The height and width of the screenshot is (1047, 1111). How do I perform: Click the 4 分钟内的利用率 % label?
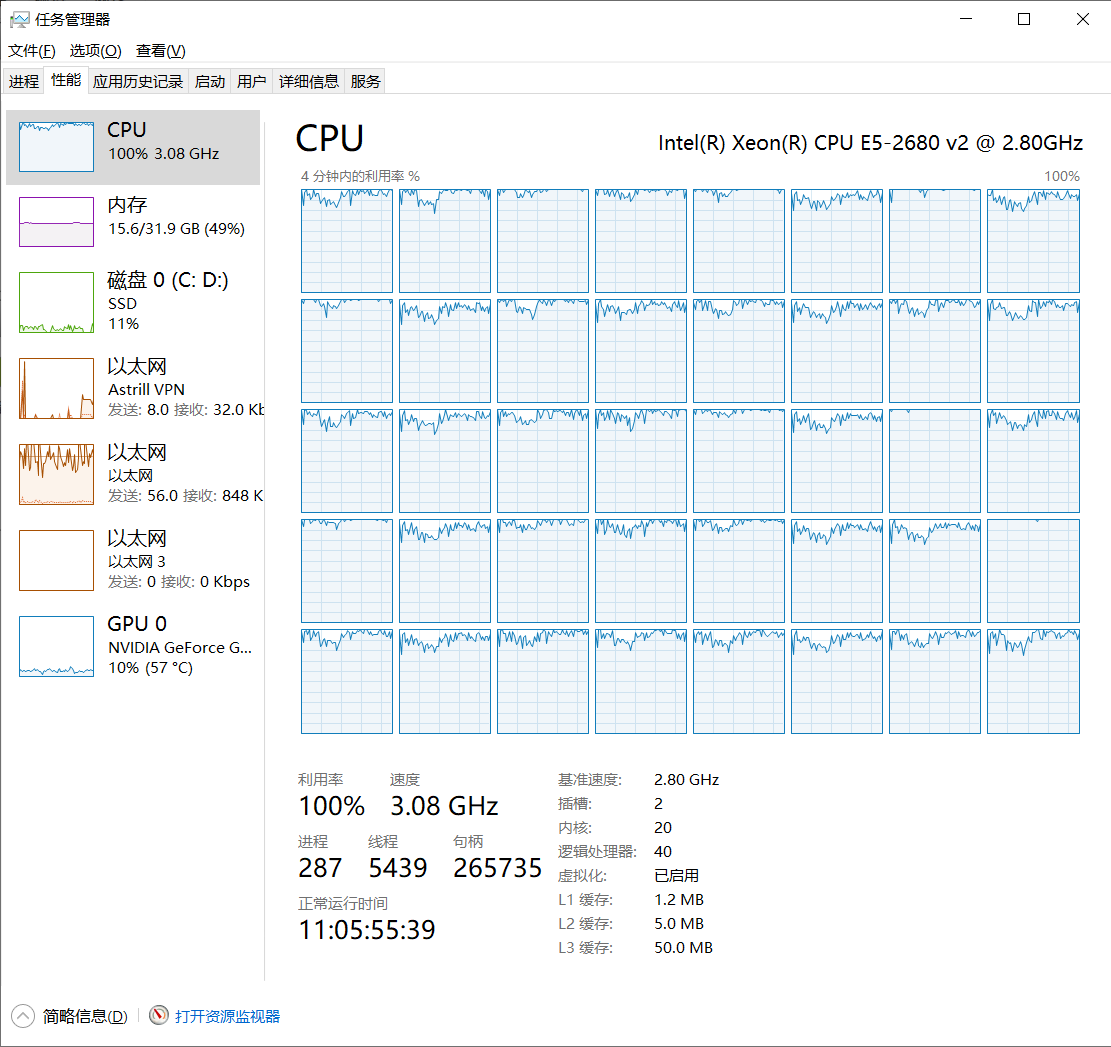pos(361,176)
